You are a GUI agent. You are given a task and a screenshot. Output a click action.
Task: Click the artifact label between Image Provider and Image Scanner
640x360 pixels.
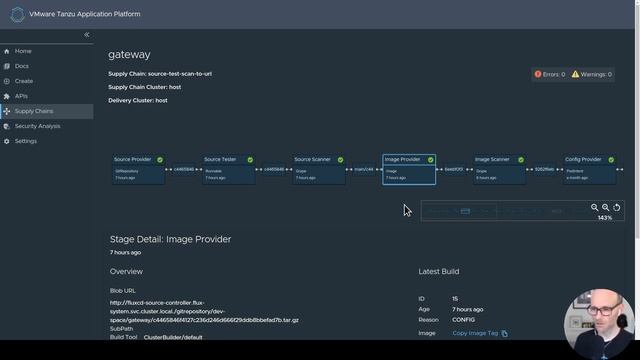(454, 169)
